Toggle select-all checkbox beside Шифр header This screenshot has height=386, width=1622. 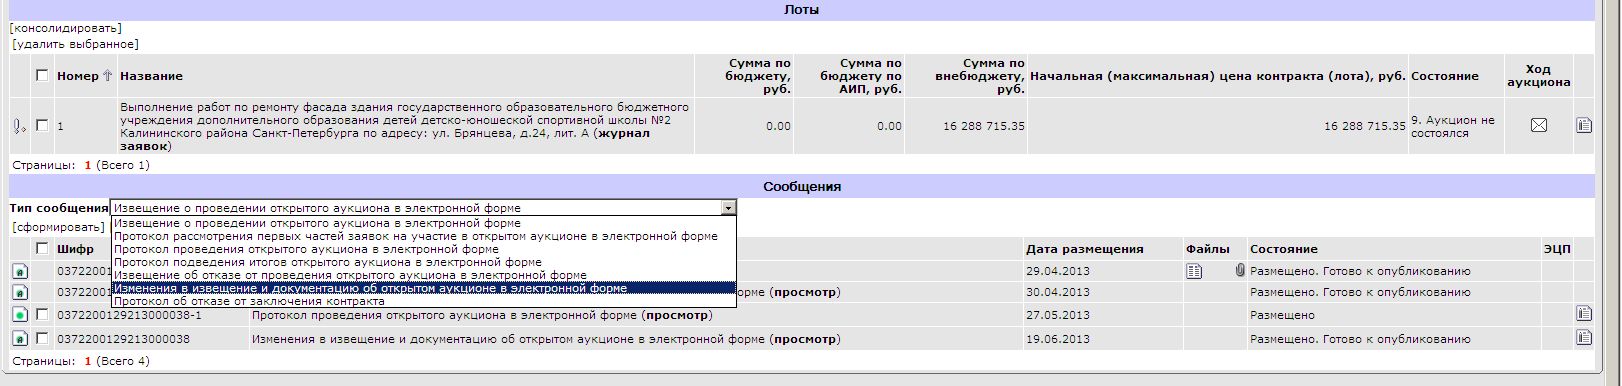[42, 248]
